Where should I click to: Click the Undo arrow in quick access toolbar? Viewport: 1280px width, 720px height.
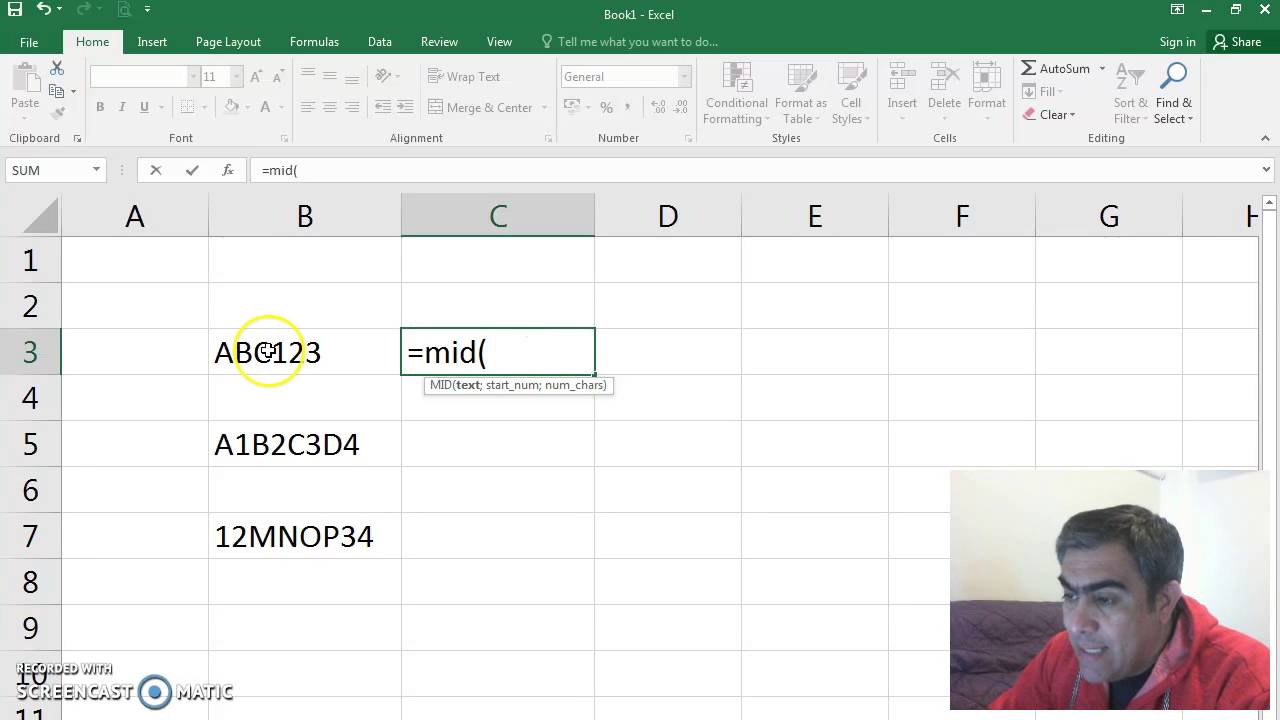coord(43,9)
